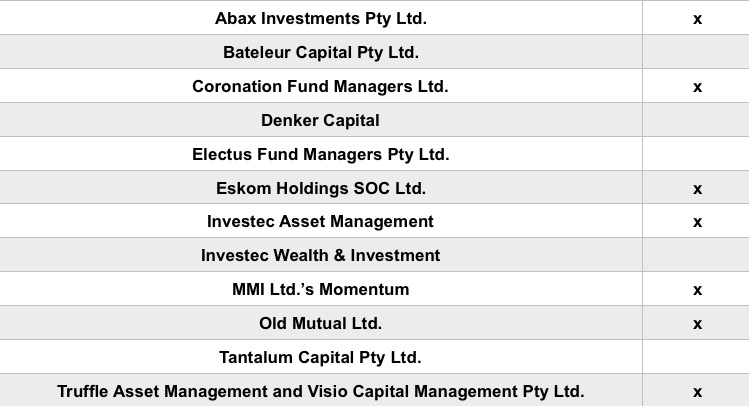
Task: Click the Denker Capital cell
Action: [x=320, y=120]
